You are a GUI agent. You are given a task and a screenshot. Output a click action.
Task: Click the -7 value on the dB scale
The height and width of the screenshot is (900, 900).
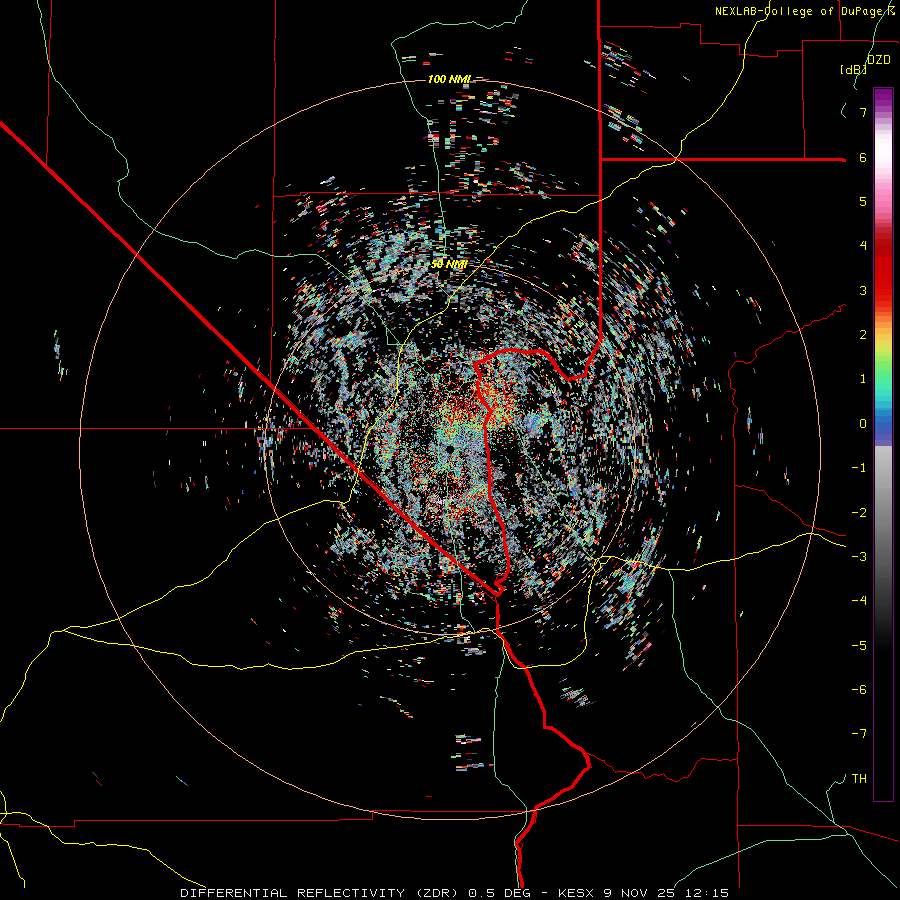859,734
